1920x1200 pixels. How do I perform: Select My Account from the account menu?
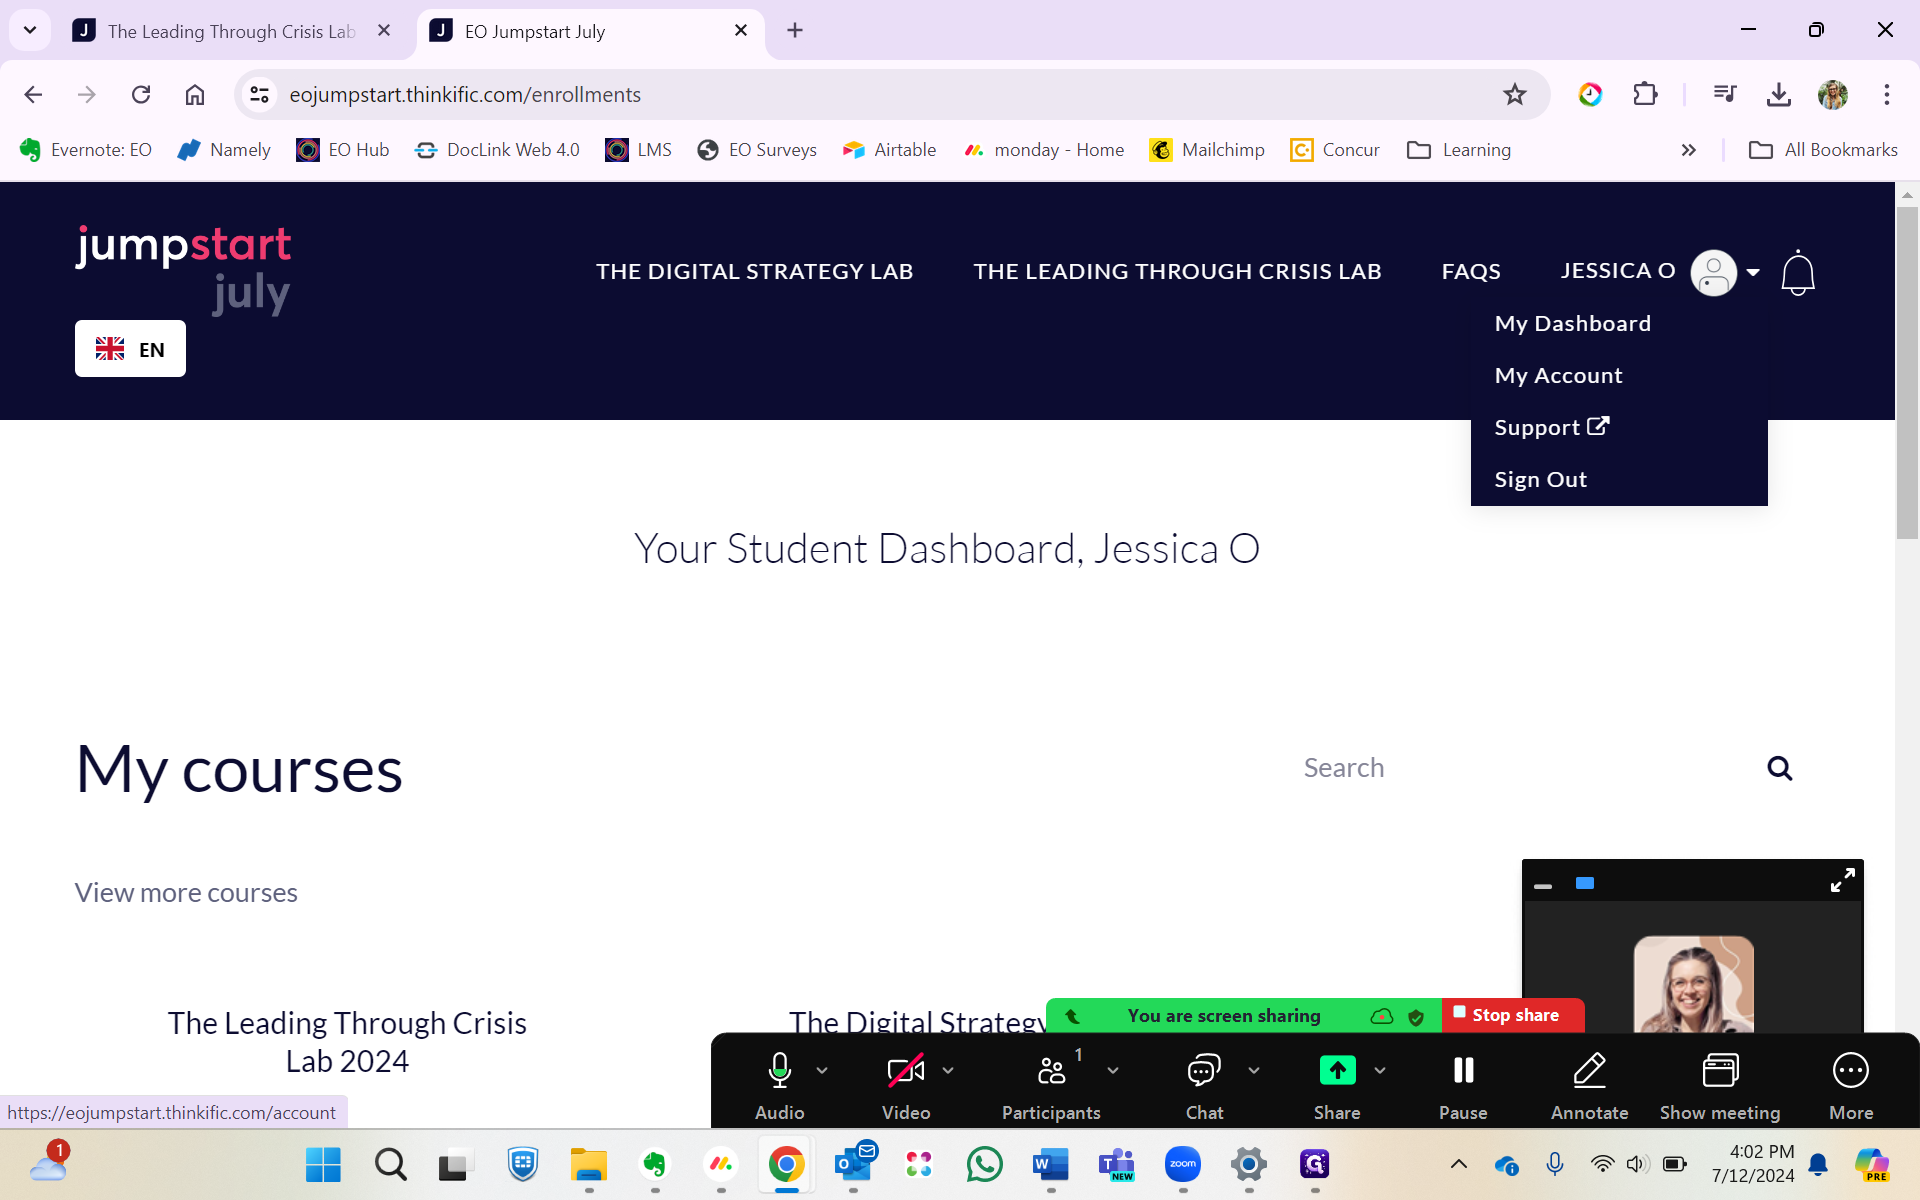[1558, 375]
